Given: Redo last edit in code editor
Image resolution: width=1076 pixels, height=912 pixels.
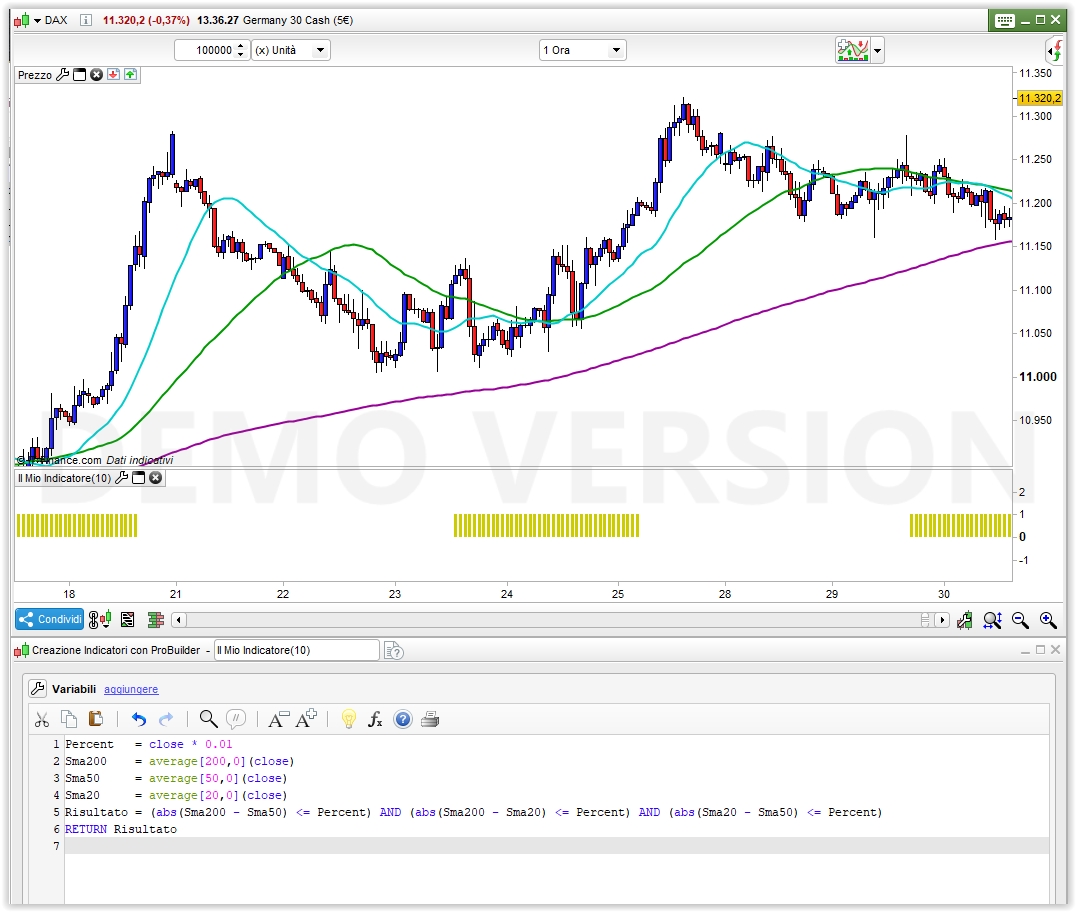Looking at the screenshot, I should [x=166, y=720].
